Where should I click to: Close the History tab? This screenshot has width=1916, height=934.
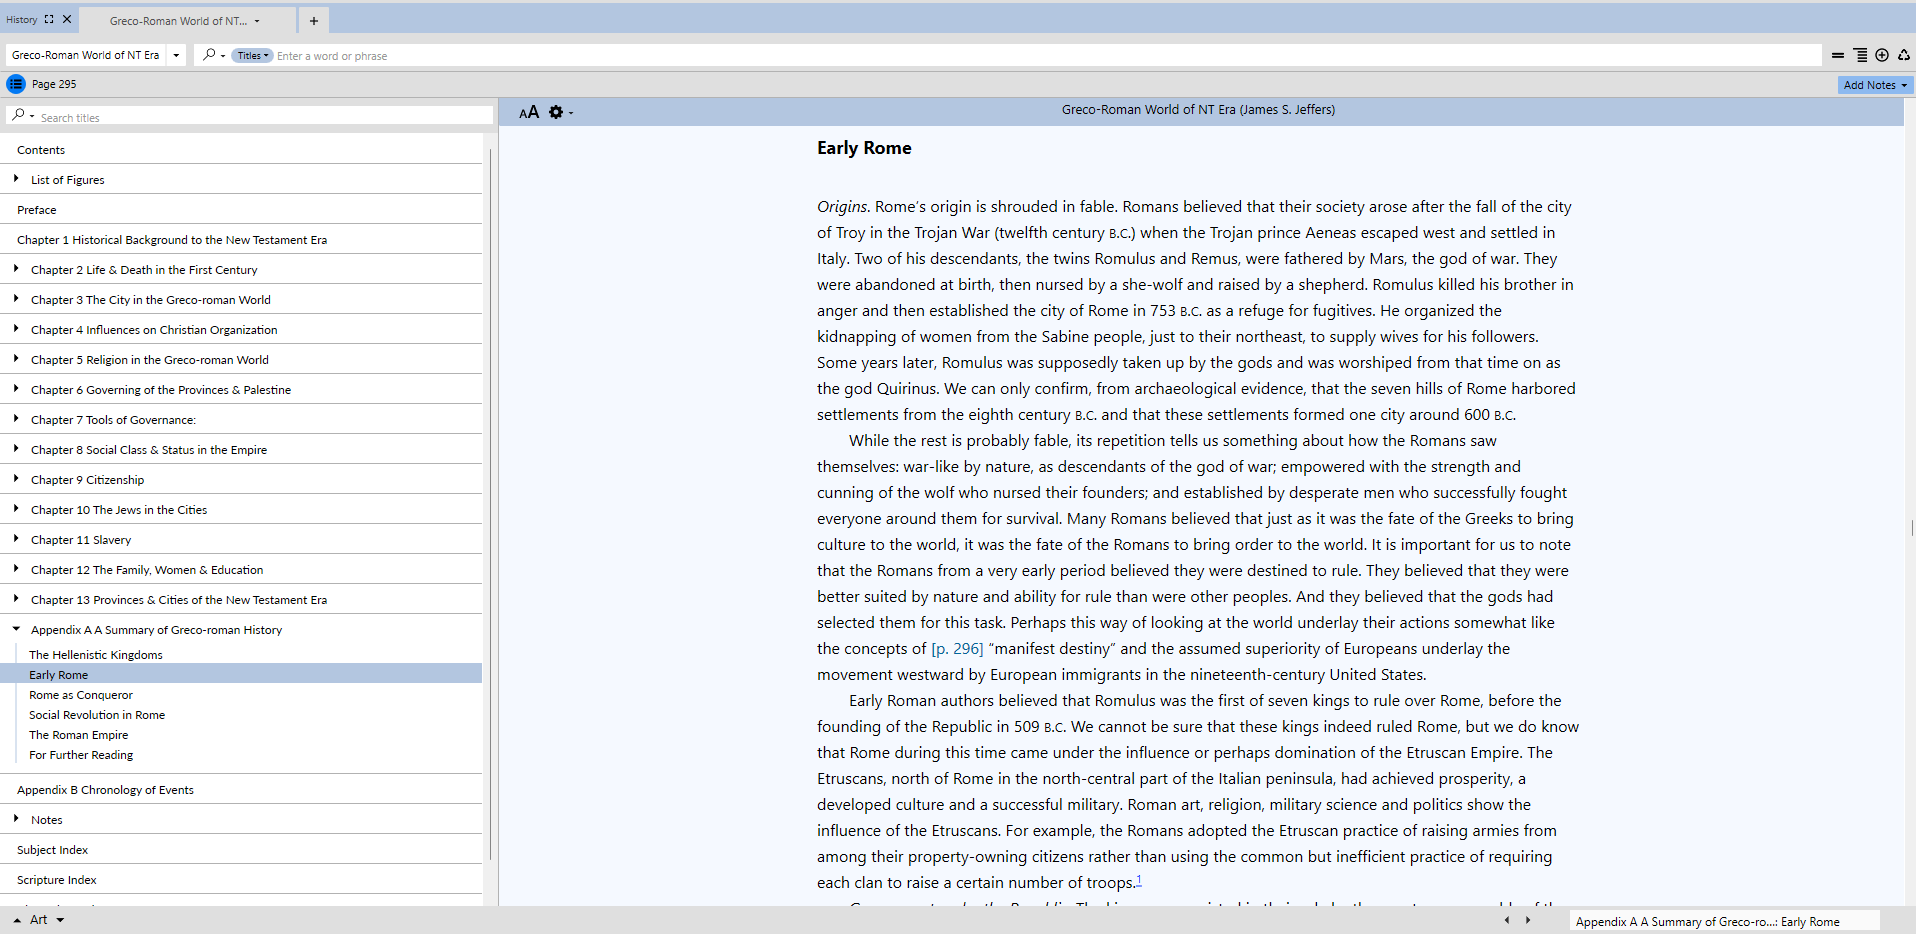tap(67, 19)
